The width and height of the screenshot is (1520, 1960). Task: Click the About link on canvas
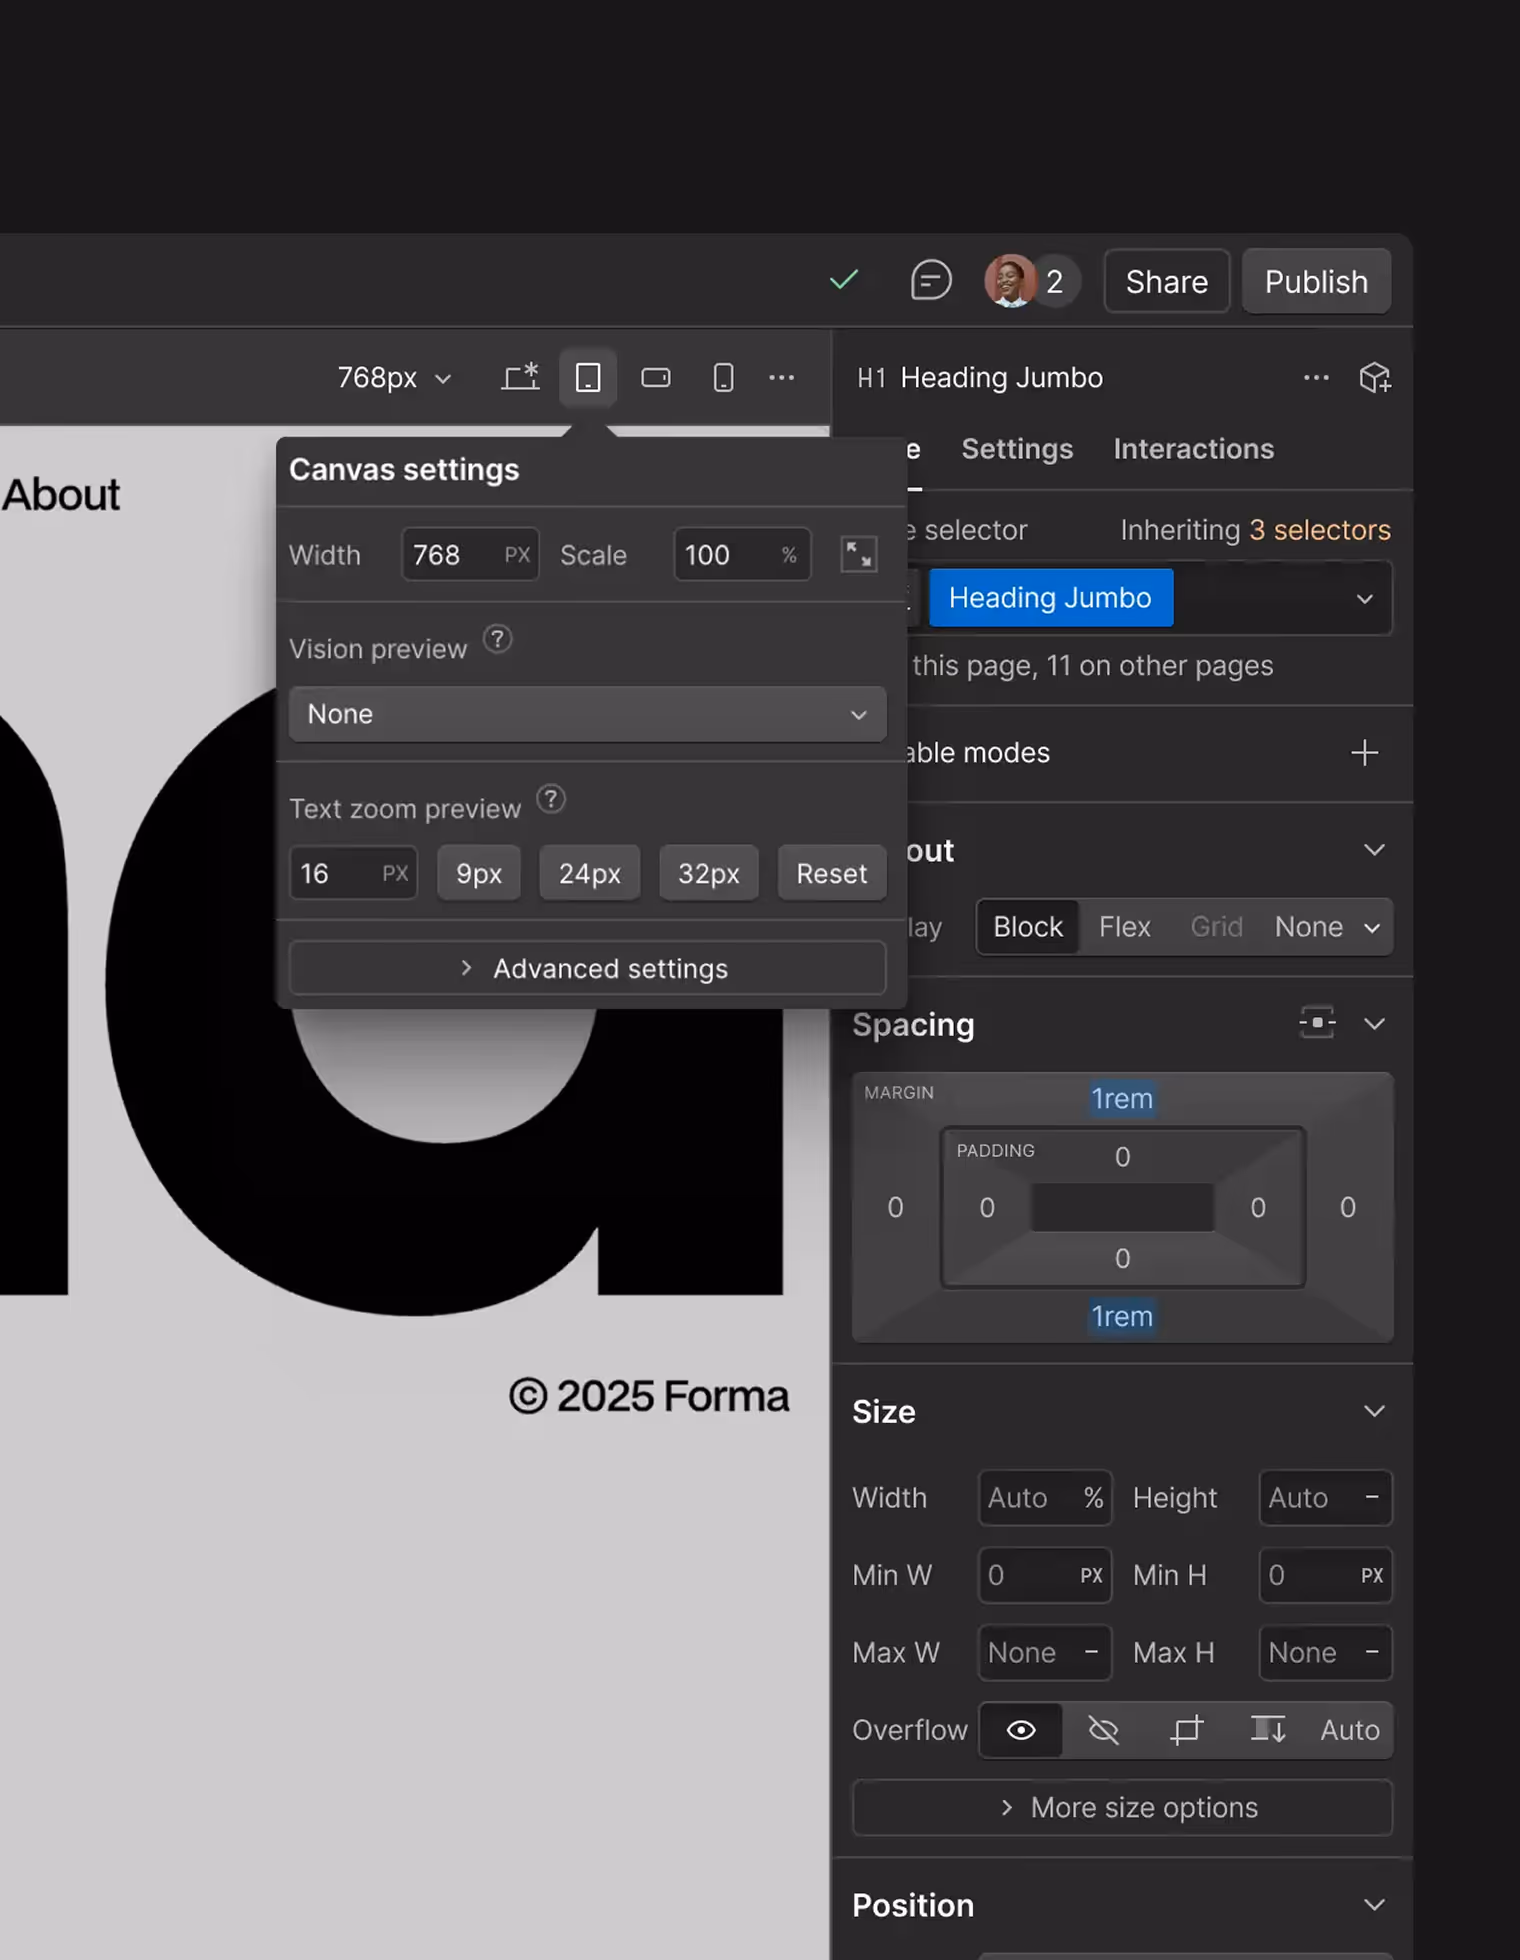coord(61,495)
